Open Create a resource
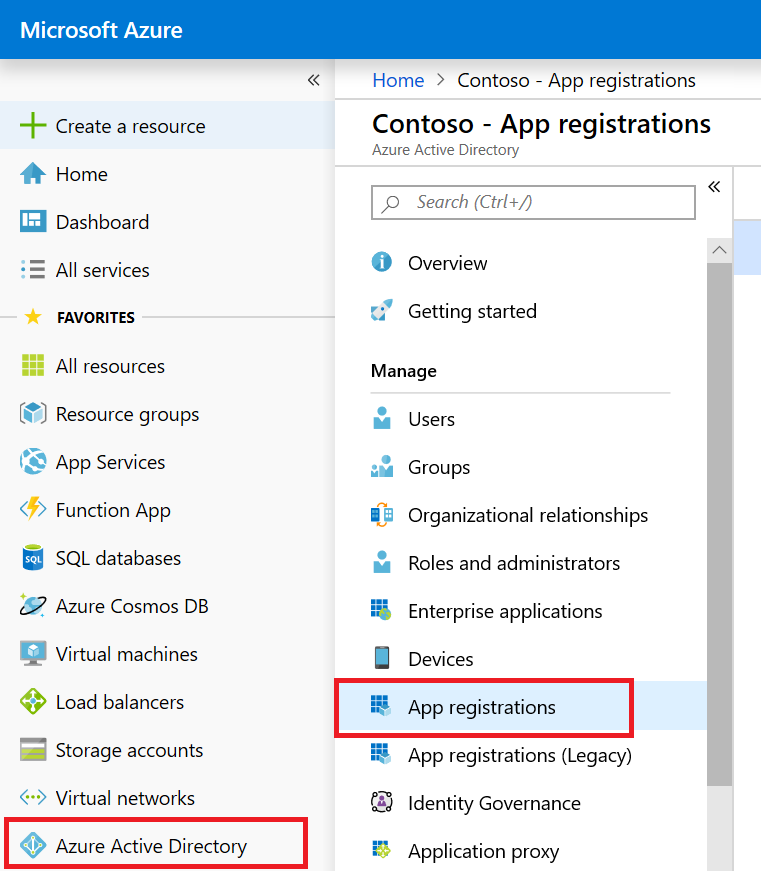The image size is (761, 871). point(167,126)
